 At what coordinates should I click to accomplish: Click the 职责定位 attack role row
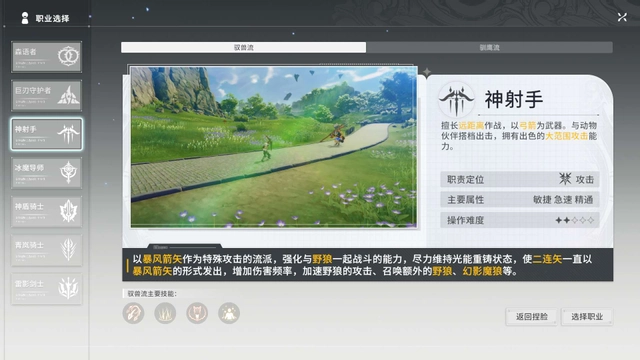pyautogui.click(x=520, y=179)
